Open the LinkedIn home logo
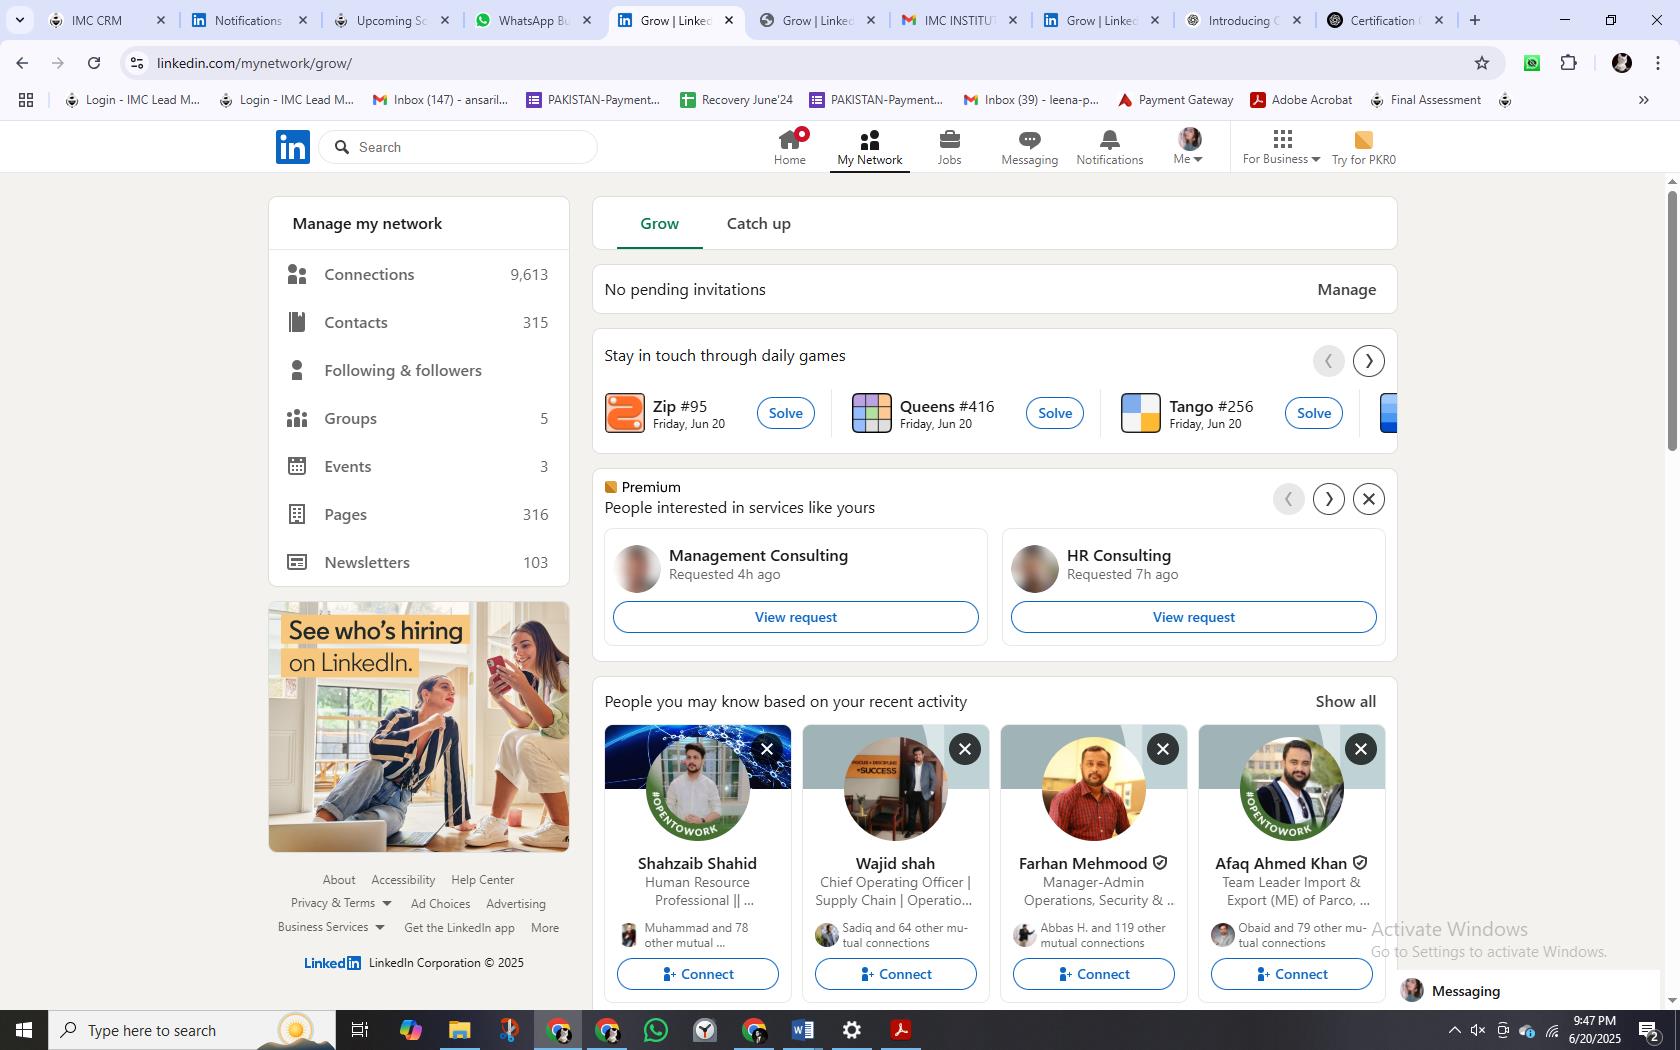This screenshot has width=1680, height=1050. 293,147
